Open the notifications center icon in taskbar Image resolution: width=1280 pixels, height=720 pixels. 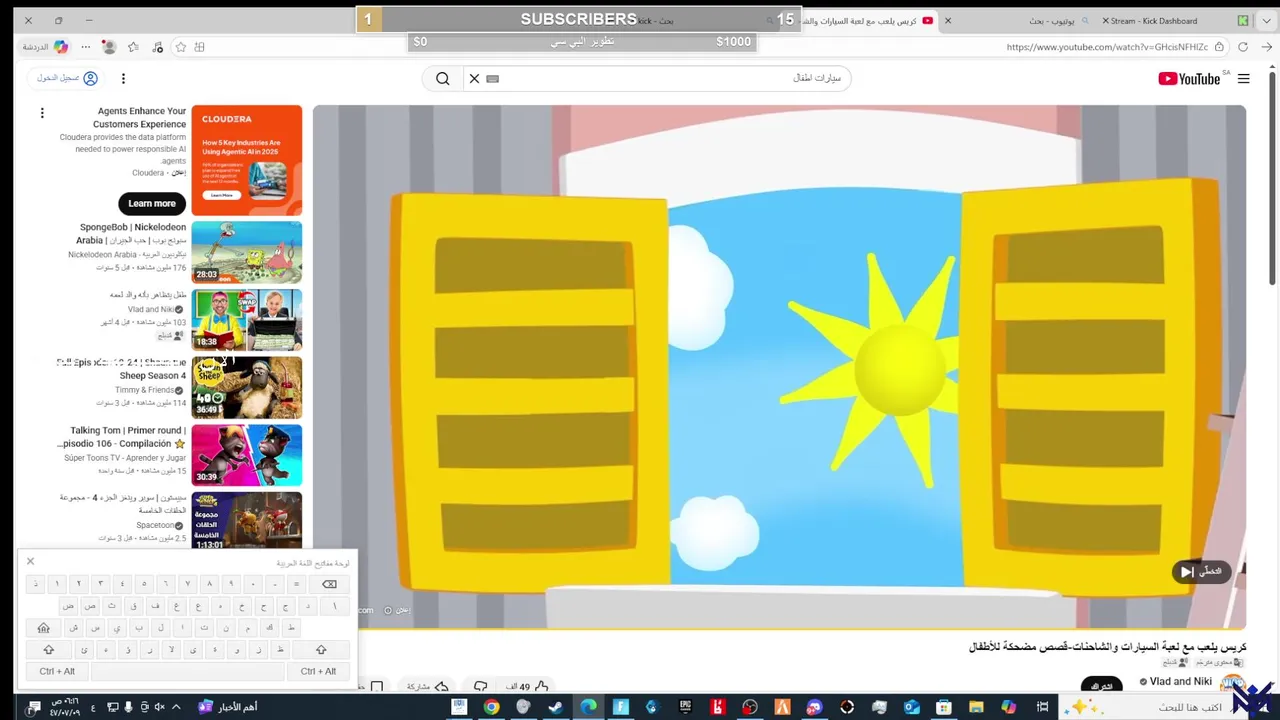[x=34, y=707]
